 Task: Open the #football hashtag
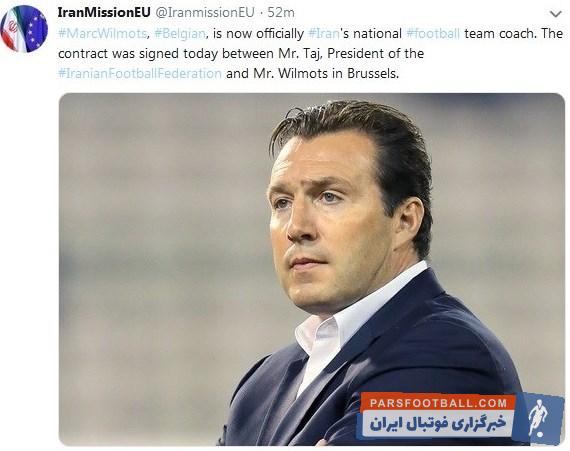[433, 34]
